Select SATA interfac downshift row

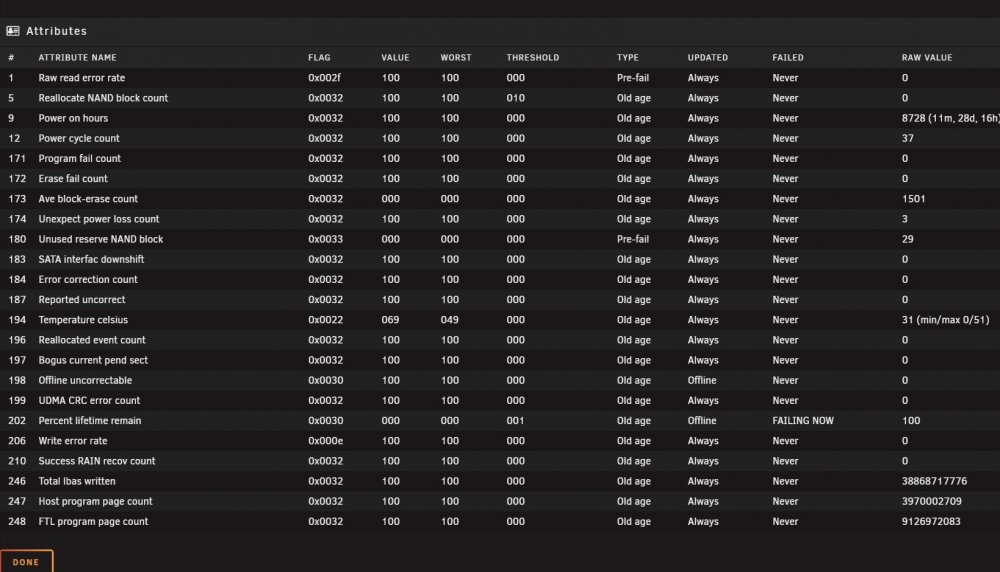point(500,260)
